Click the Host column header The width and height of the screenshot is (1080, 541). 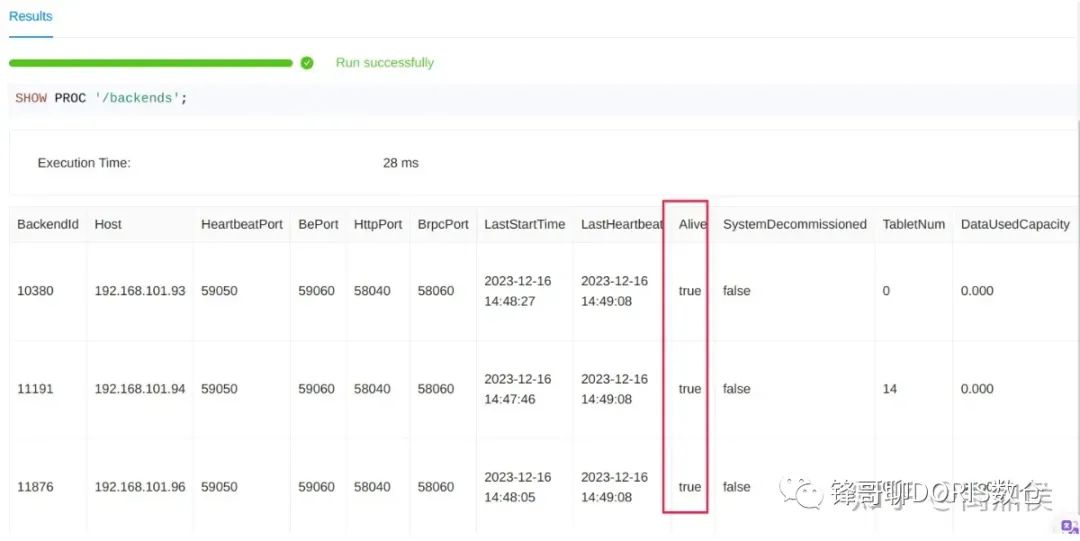coord(108,225)
